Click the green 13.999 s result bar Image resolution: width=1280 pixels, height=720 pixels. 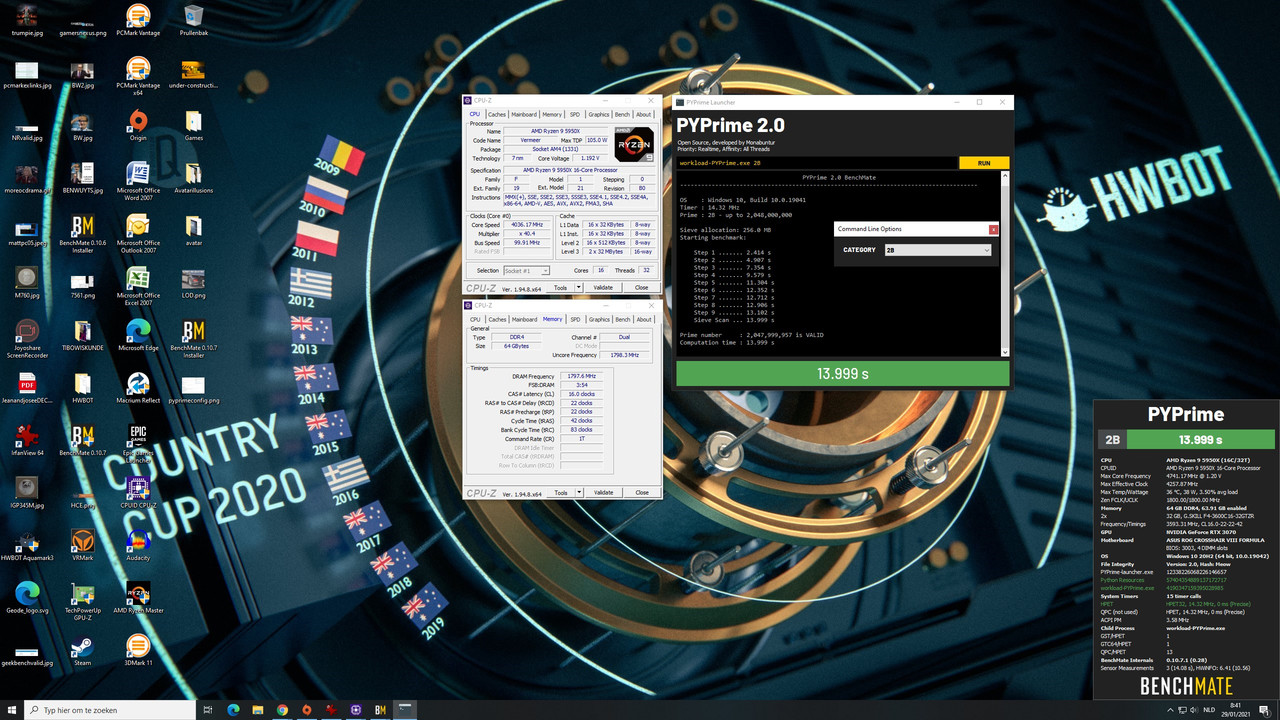tap(843, 373)
